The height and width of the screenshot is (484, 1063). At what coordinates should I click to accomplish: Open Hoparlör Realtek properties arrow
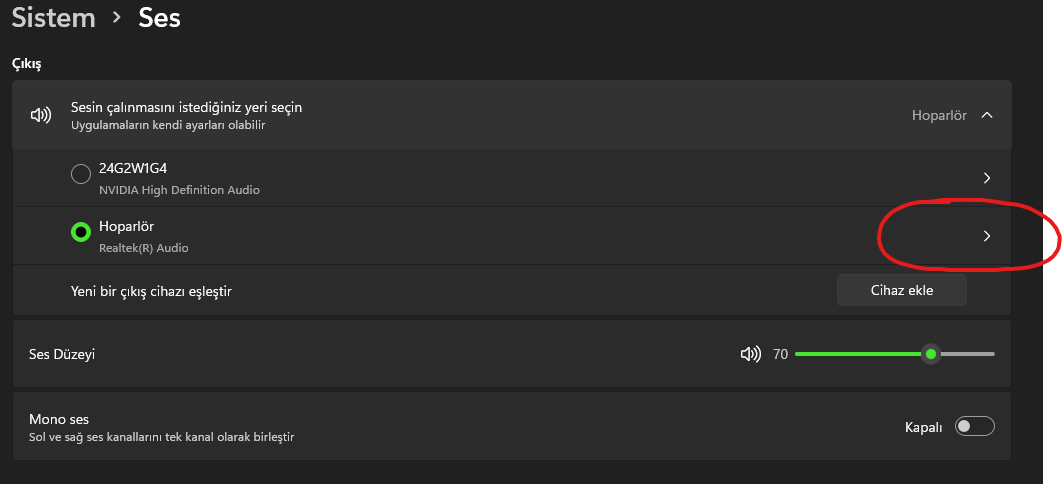(x=986, y=236)
